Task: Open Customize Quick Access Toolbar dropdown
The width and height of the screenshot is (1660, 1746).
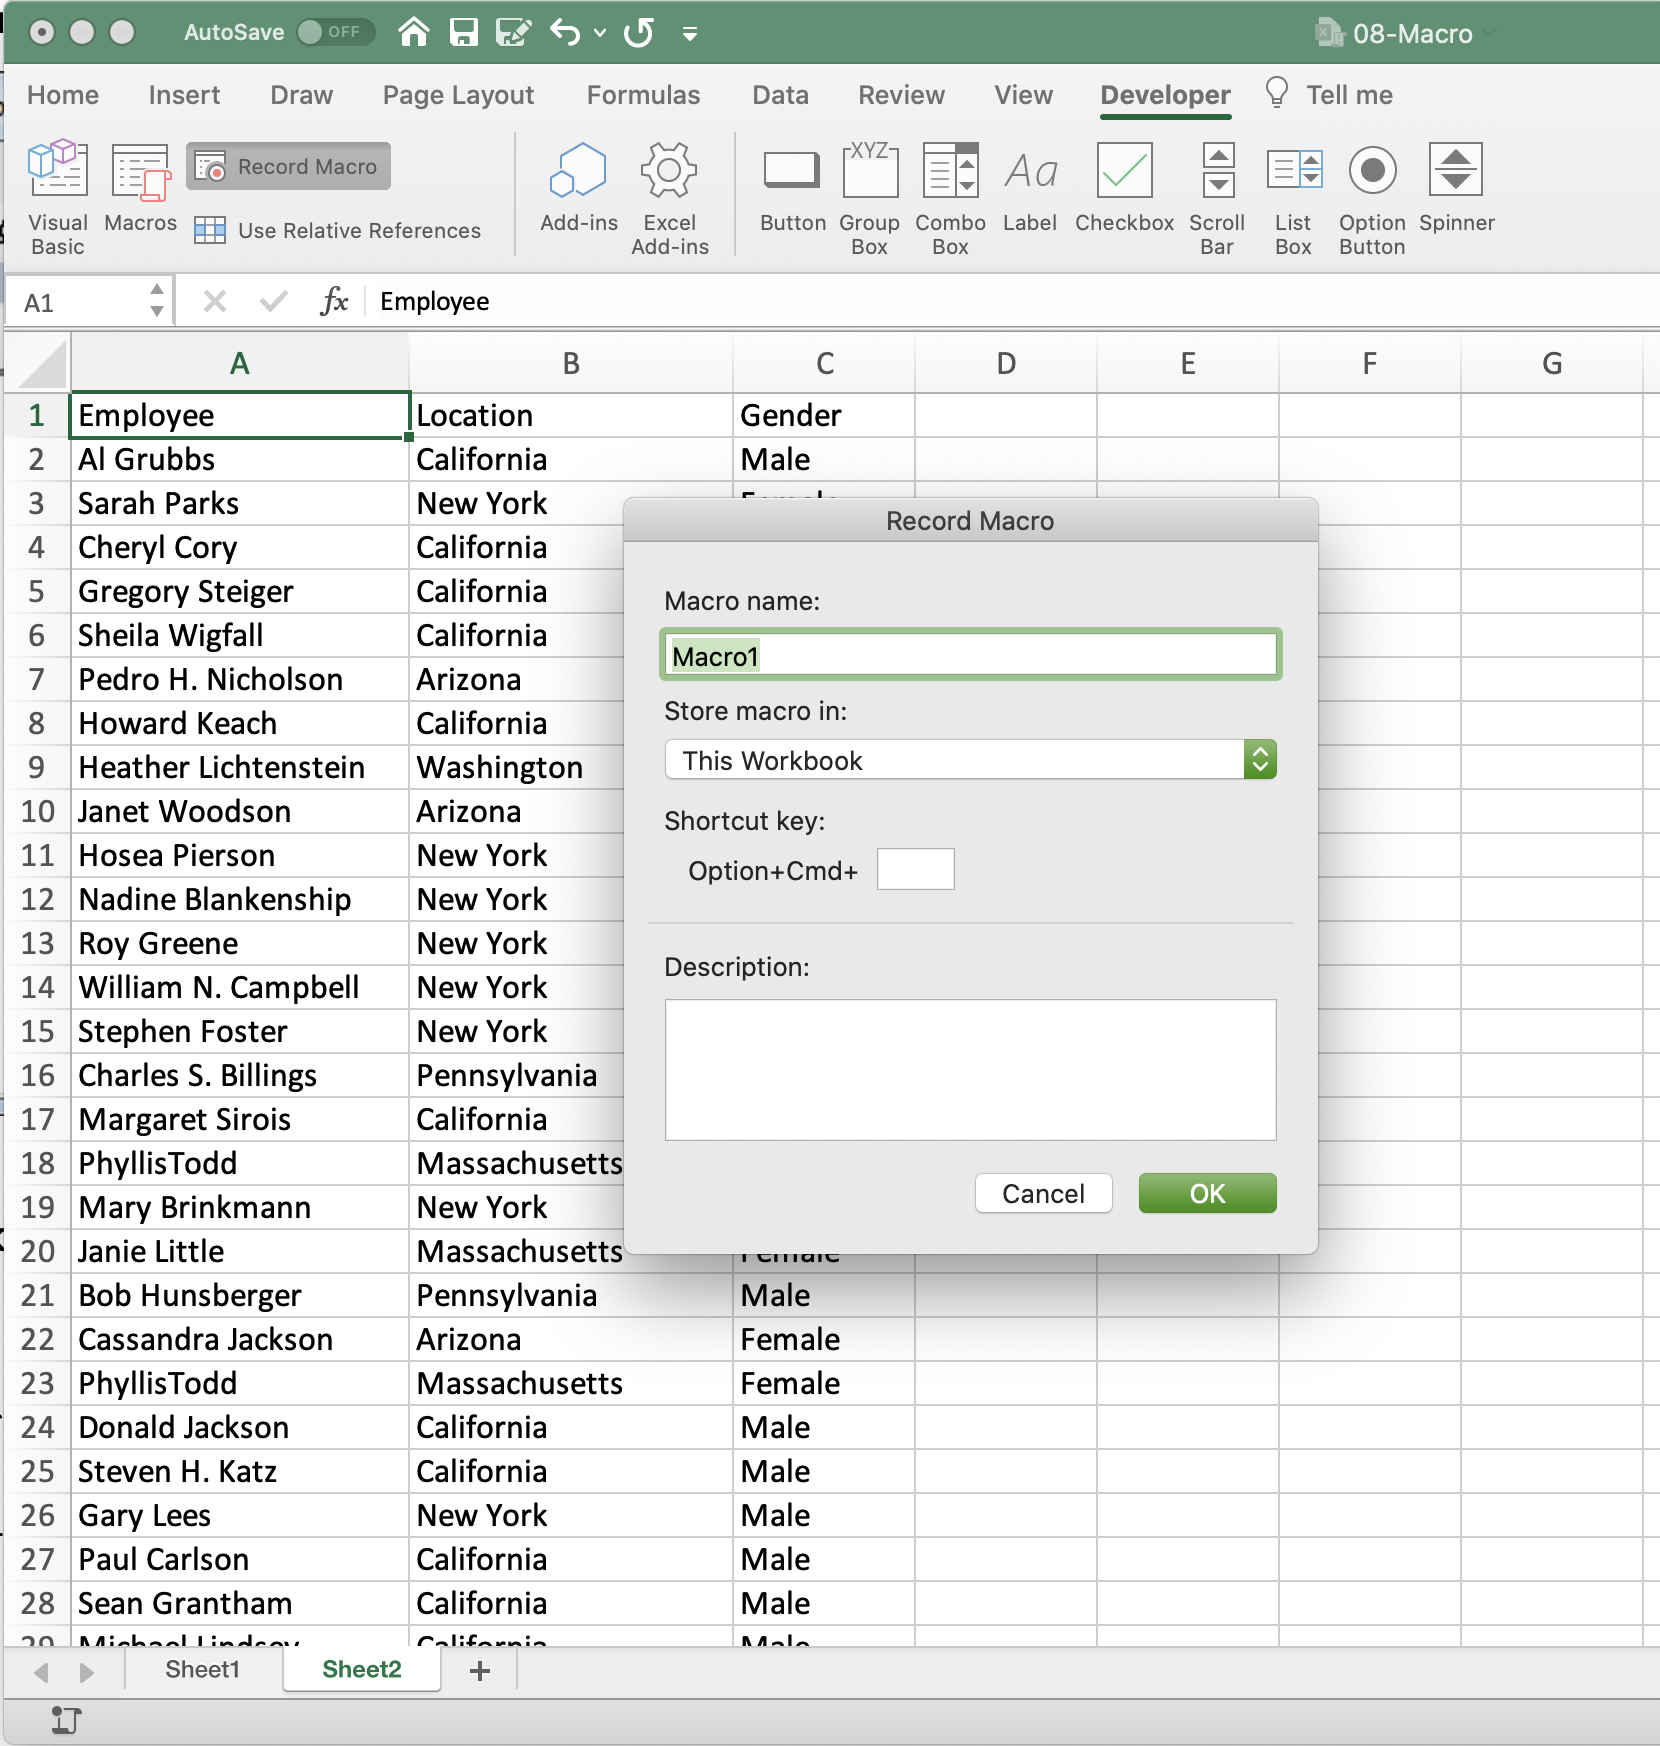Action: click(690, 33)
